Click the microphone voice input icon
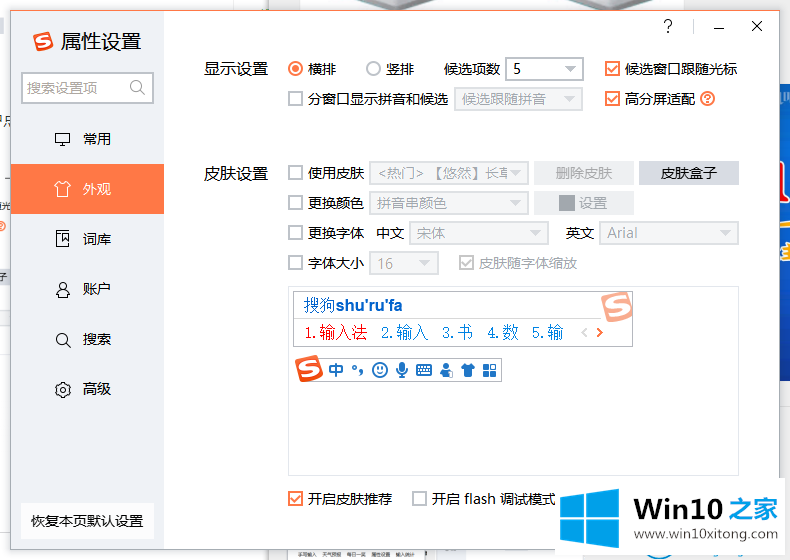 click(402, 370)
